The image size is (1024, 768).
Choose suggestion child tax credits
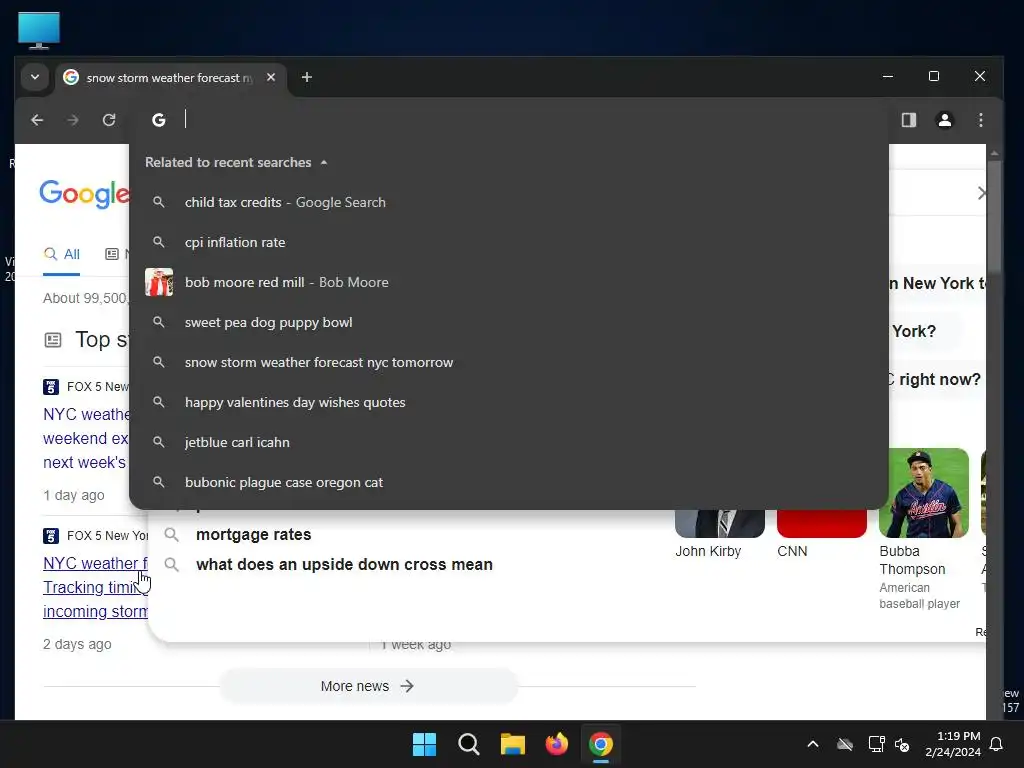(x=509, y=202)
